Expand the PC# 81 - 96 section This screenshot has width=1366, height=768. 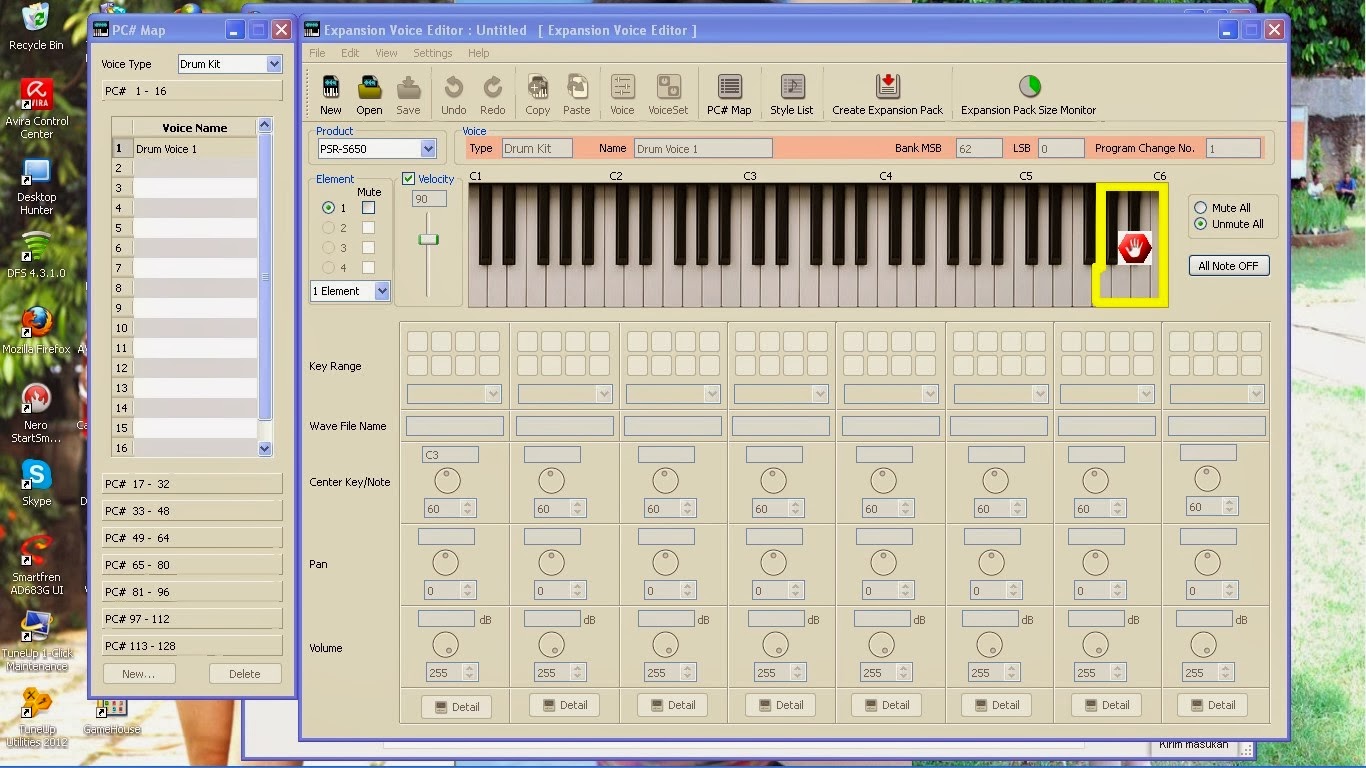(192, 591)
